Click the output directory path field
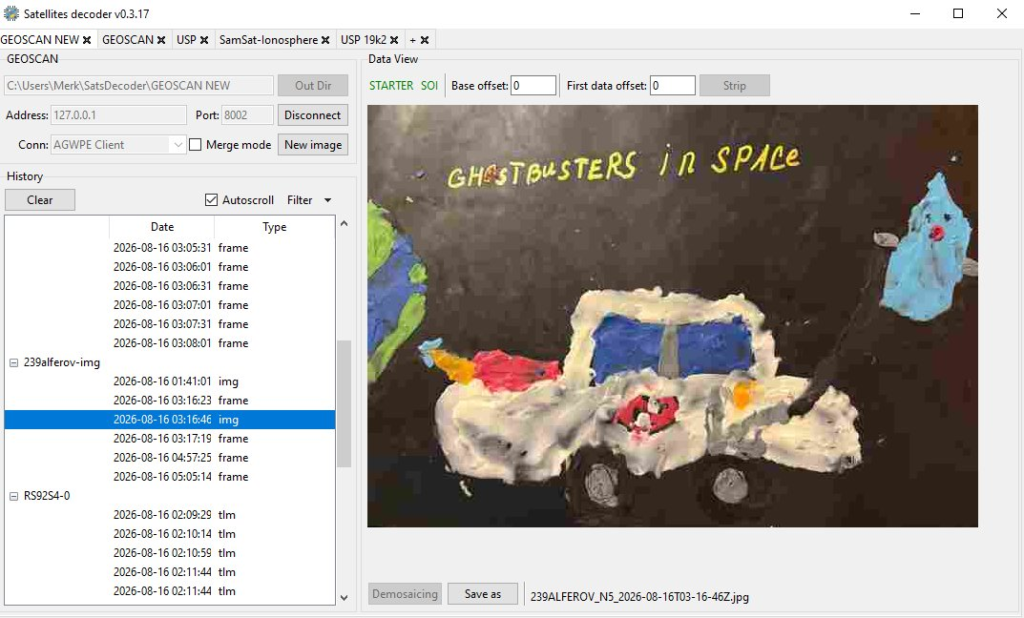1024x618 pixels. click(x=138, y=86)
